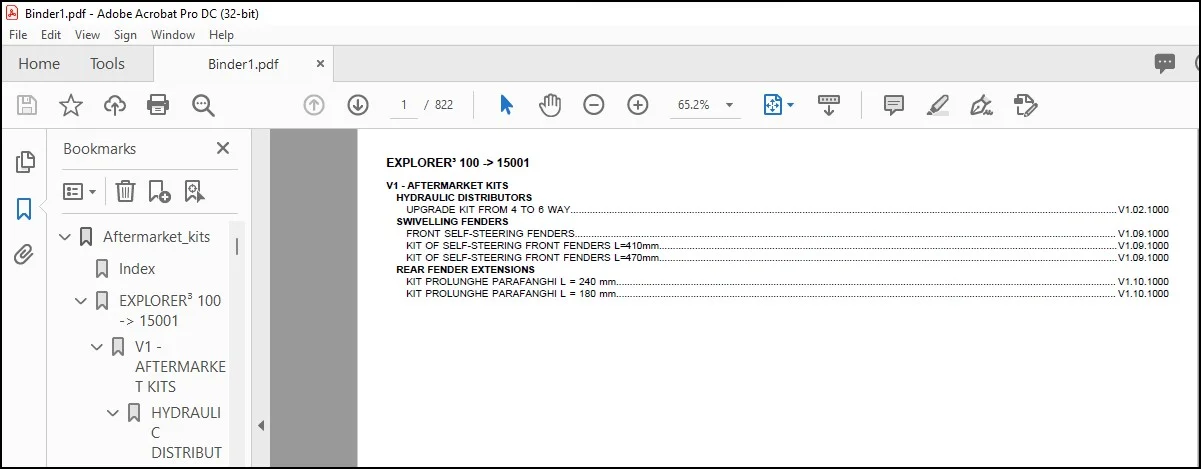The width and height of the screenshot is (1201, 469).
Task: Print the document with printer icon
Action: pos(158,105)
